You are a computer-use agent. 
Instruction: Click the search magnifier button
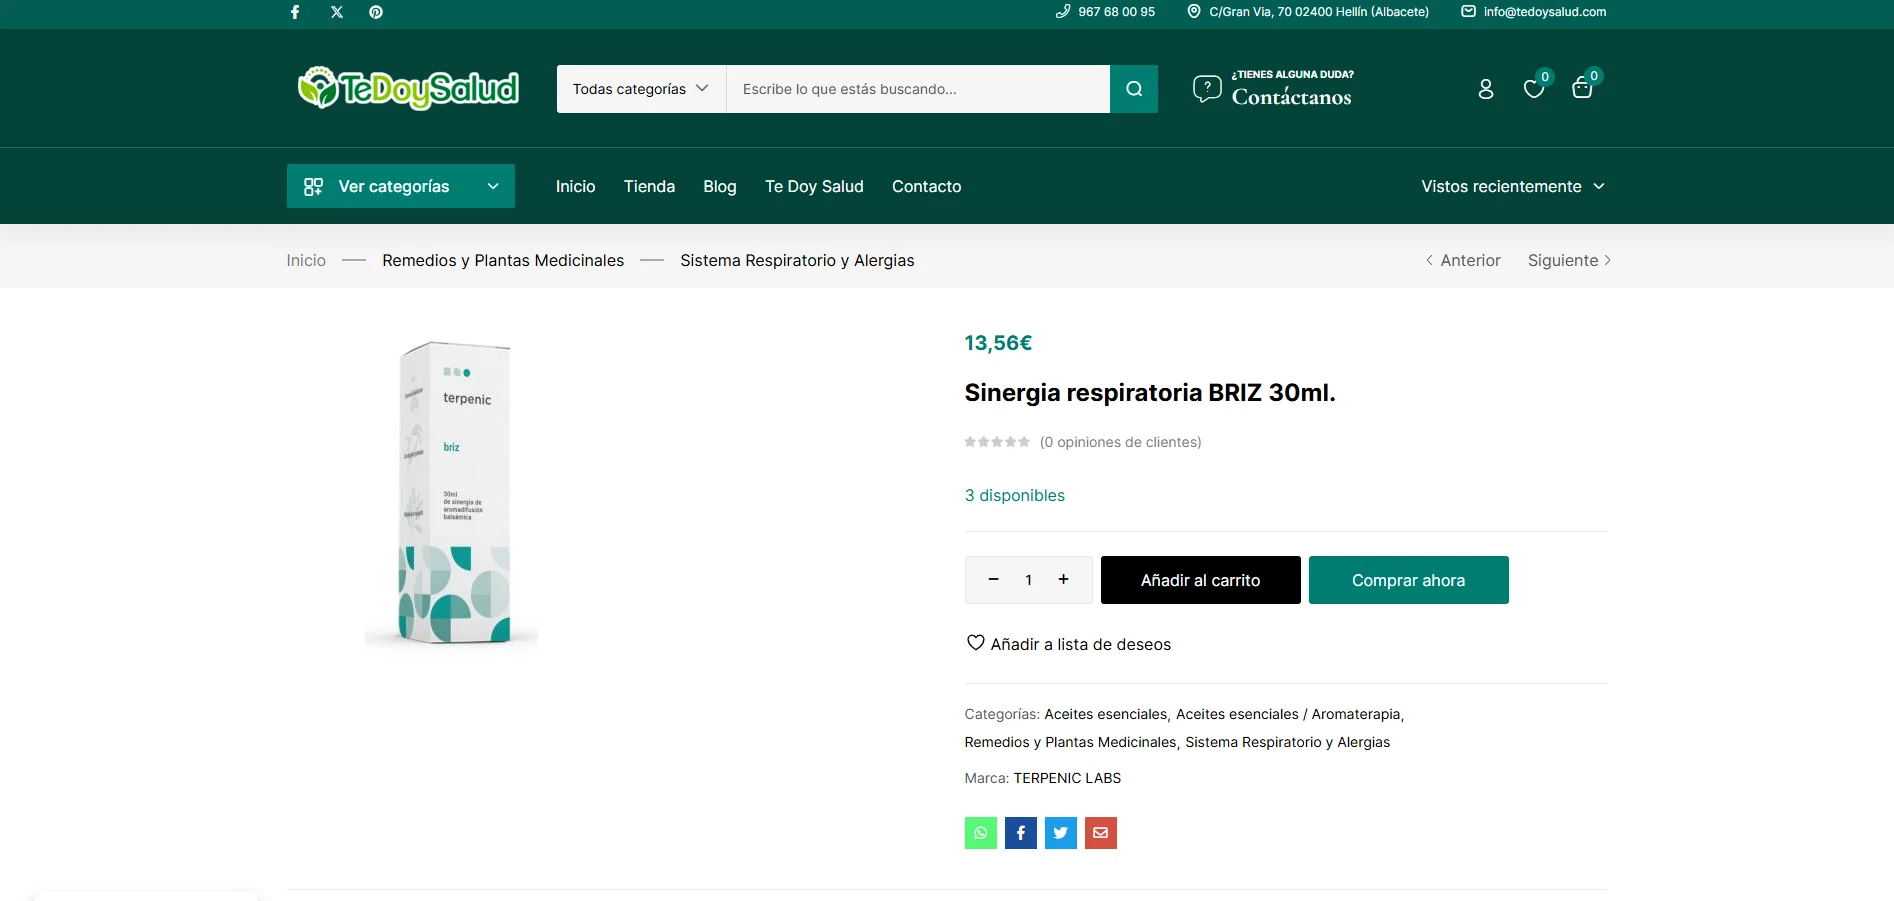tap(1134, 89)
